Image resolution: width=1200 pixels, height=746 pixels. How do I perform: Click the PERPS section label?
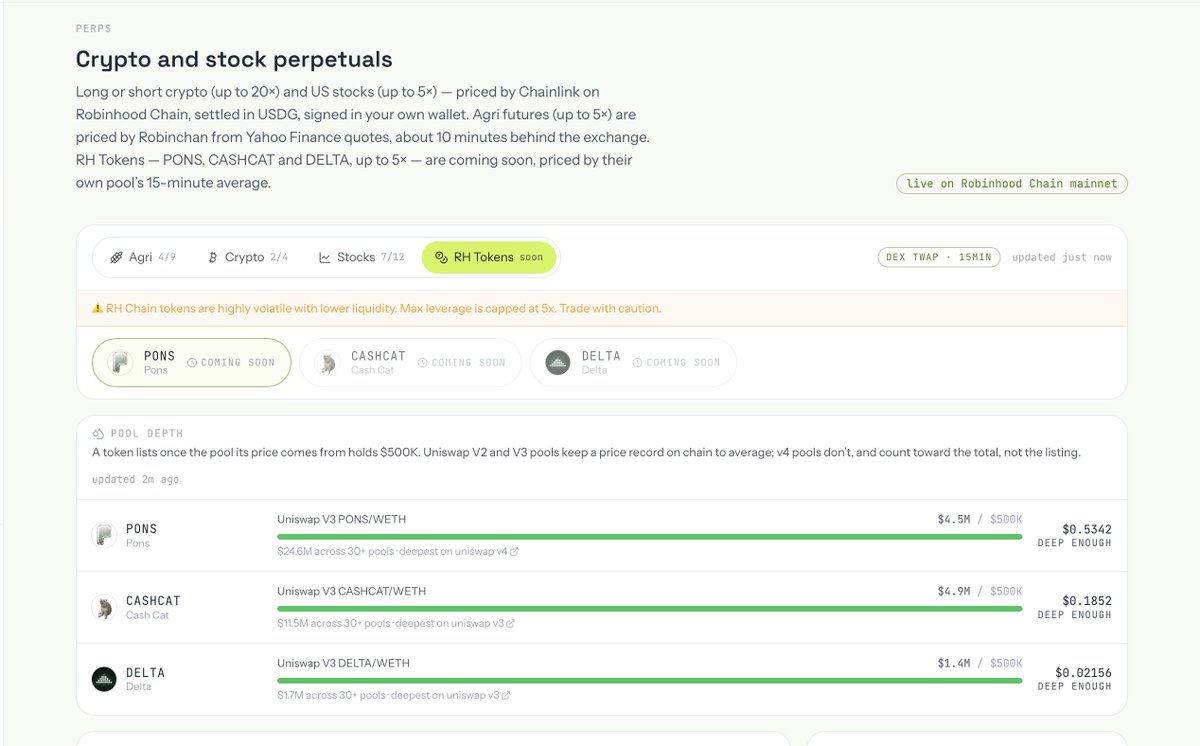coord(94,28)
